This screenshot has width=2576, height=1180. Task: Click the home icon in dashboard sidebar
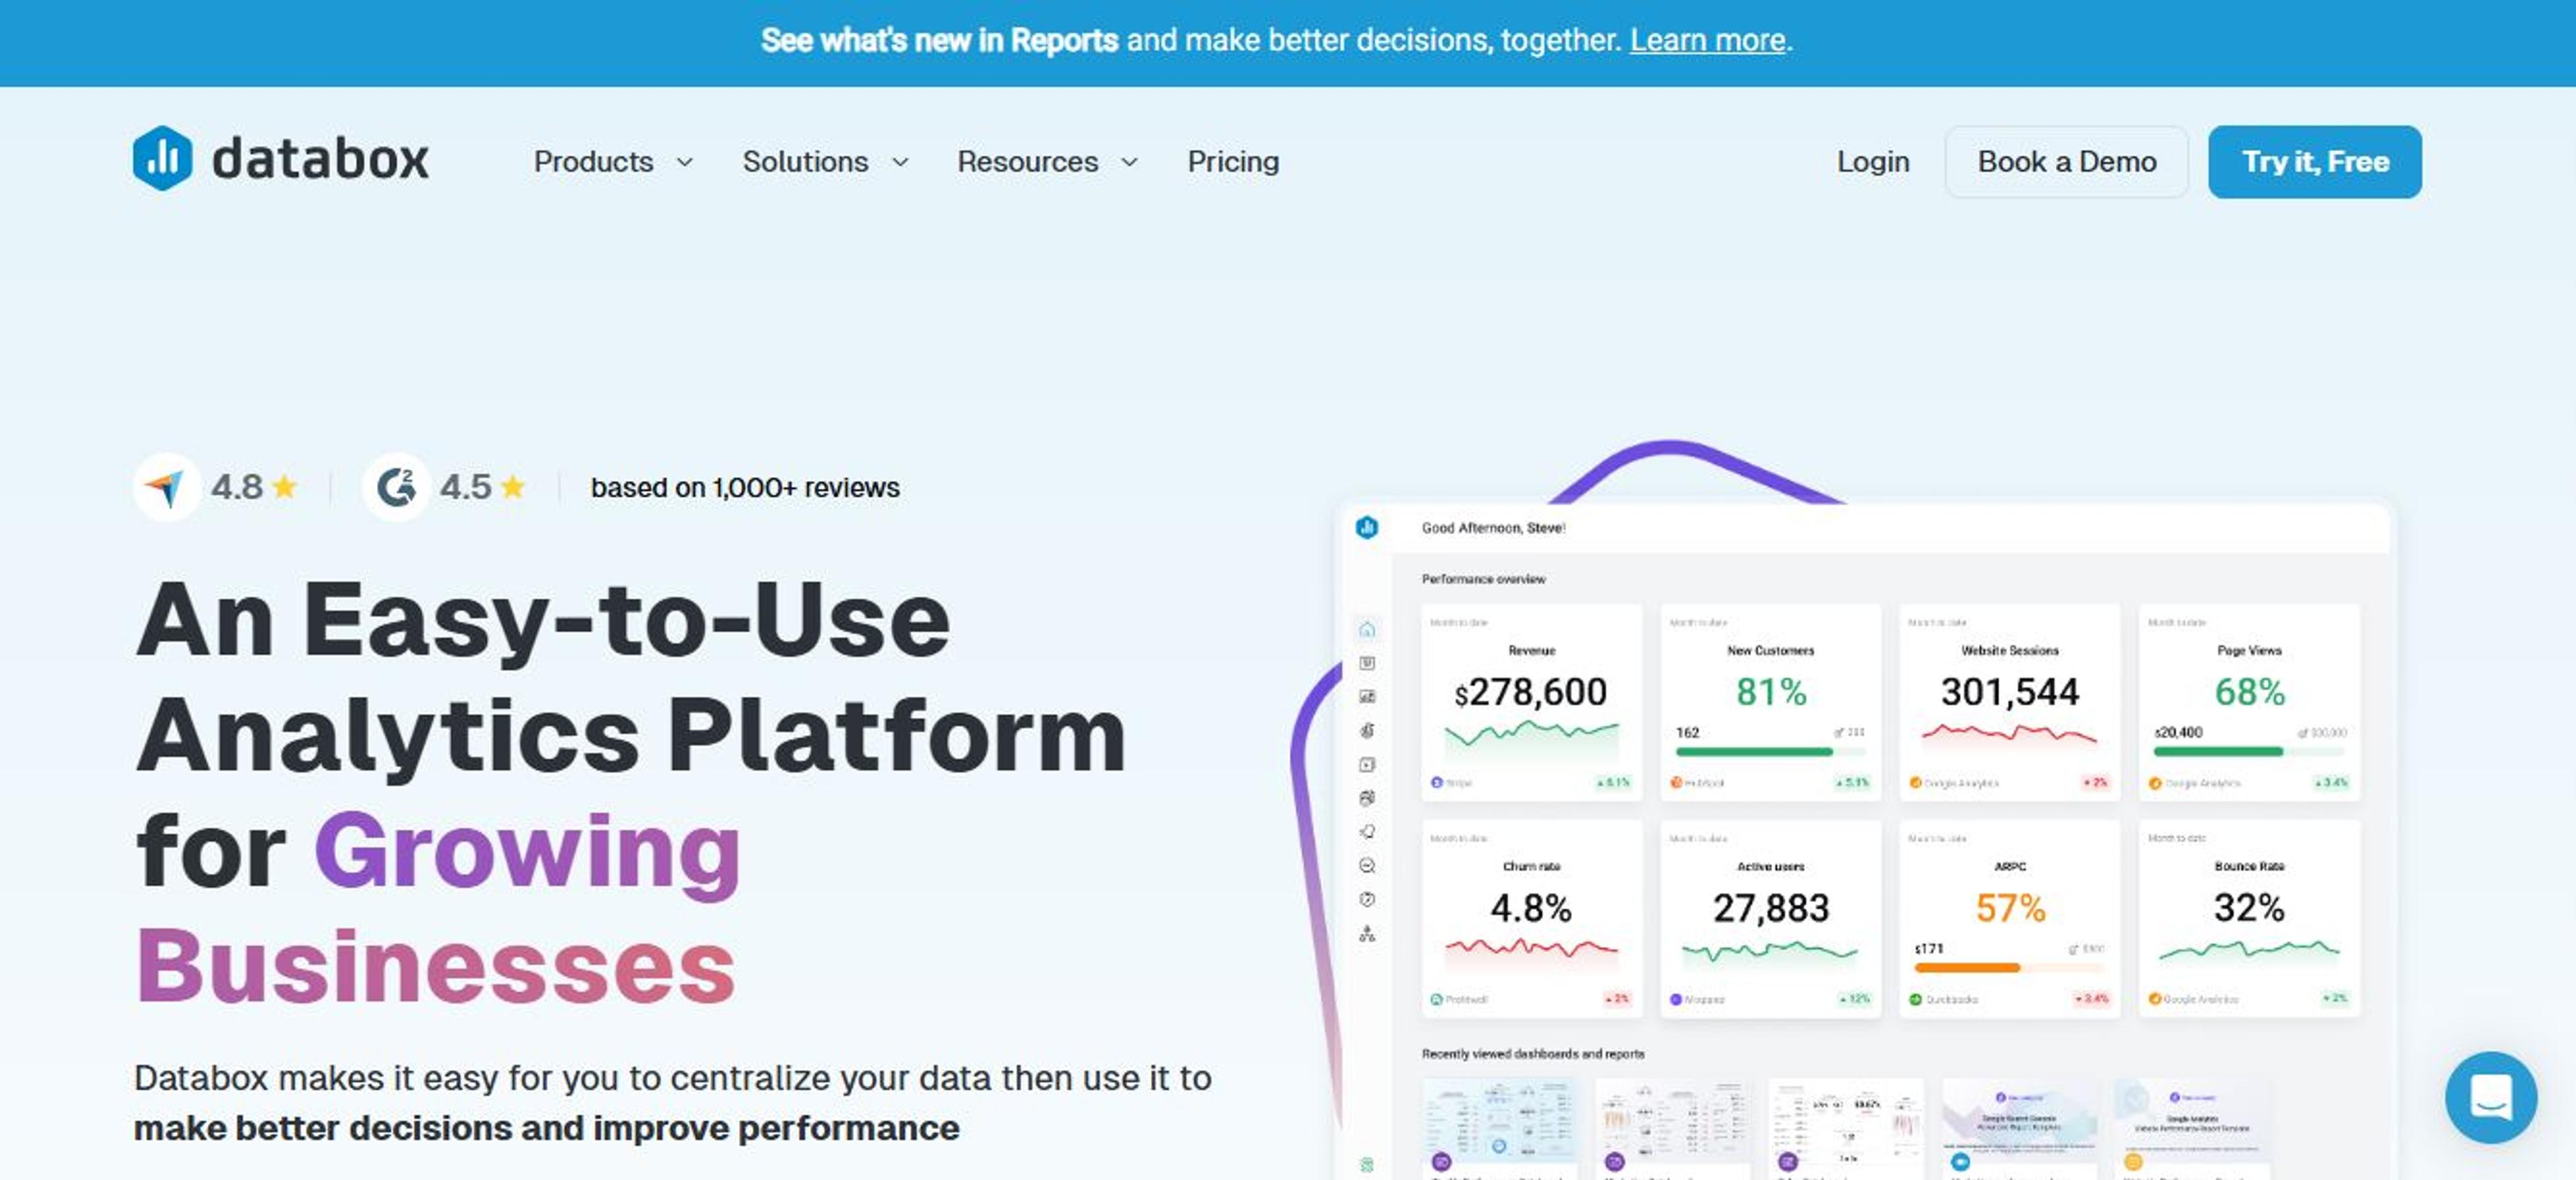[1367, 629]
